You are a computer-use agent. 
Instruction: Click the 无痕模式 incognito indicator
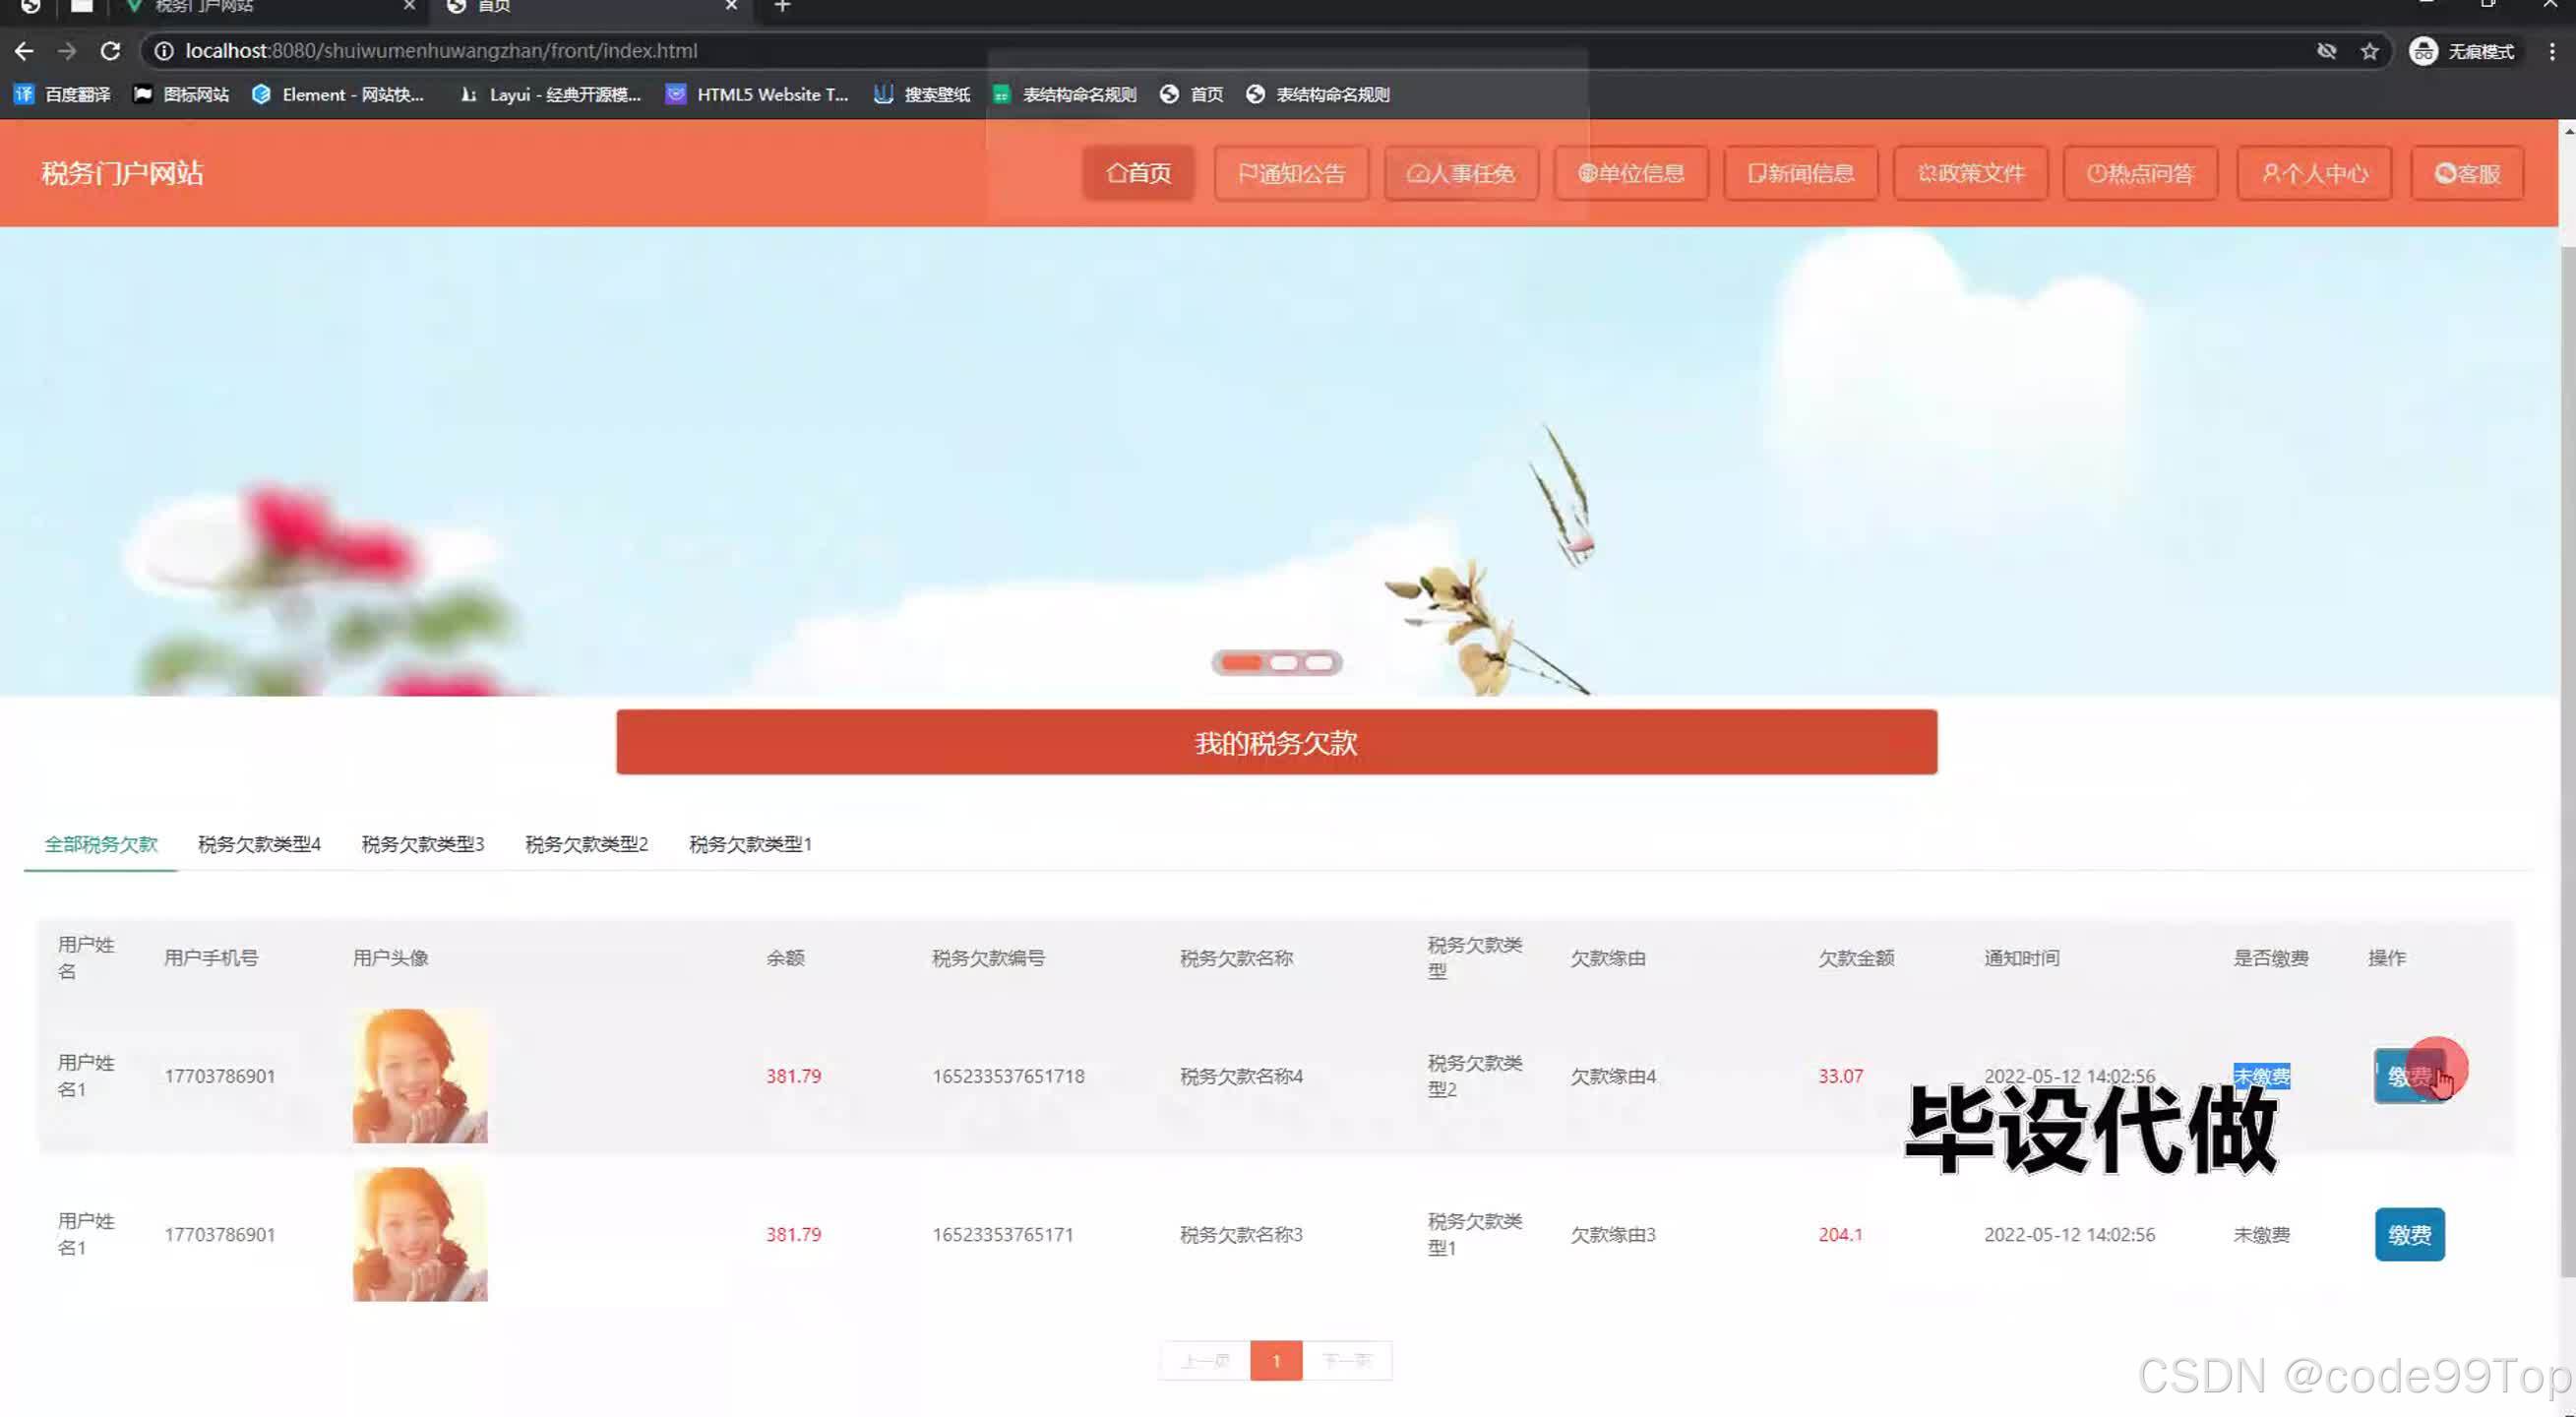(x=2464, y=50)
